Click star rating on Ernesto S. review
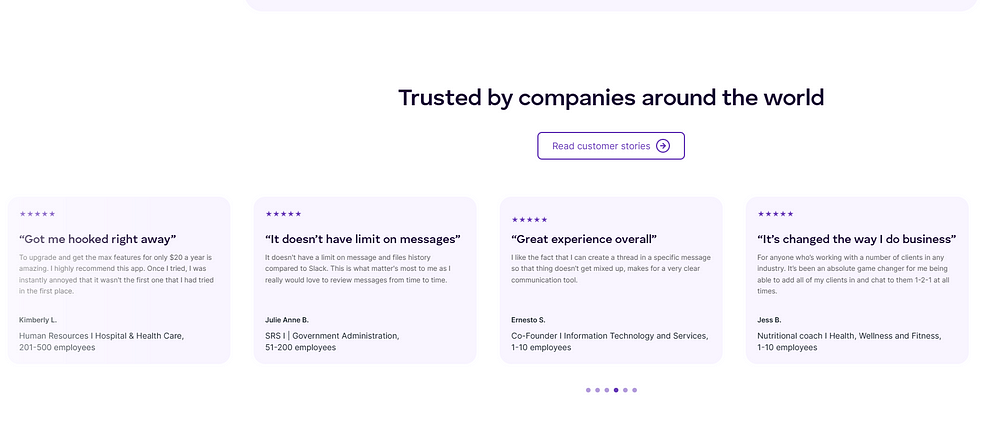Screen dimensions: 1000x423 [x=529, y=219]
